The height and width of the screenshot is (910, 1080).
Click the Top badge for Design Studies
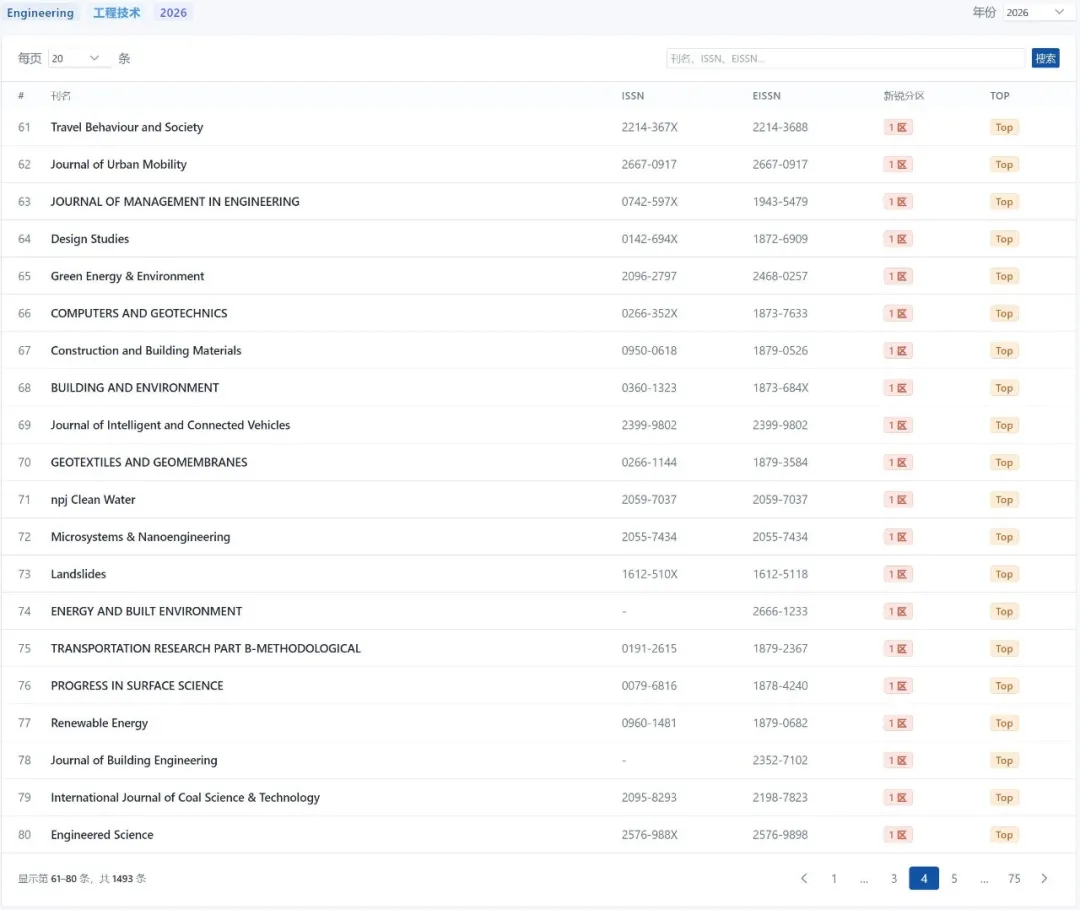[x=1004, y=239]
